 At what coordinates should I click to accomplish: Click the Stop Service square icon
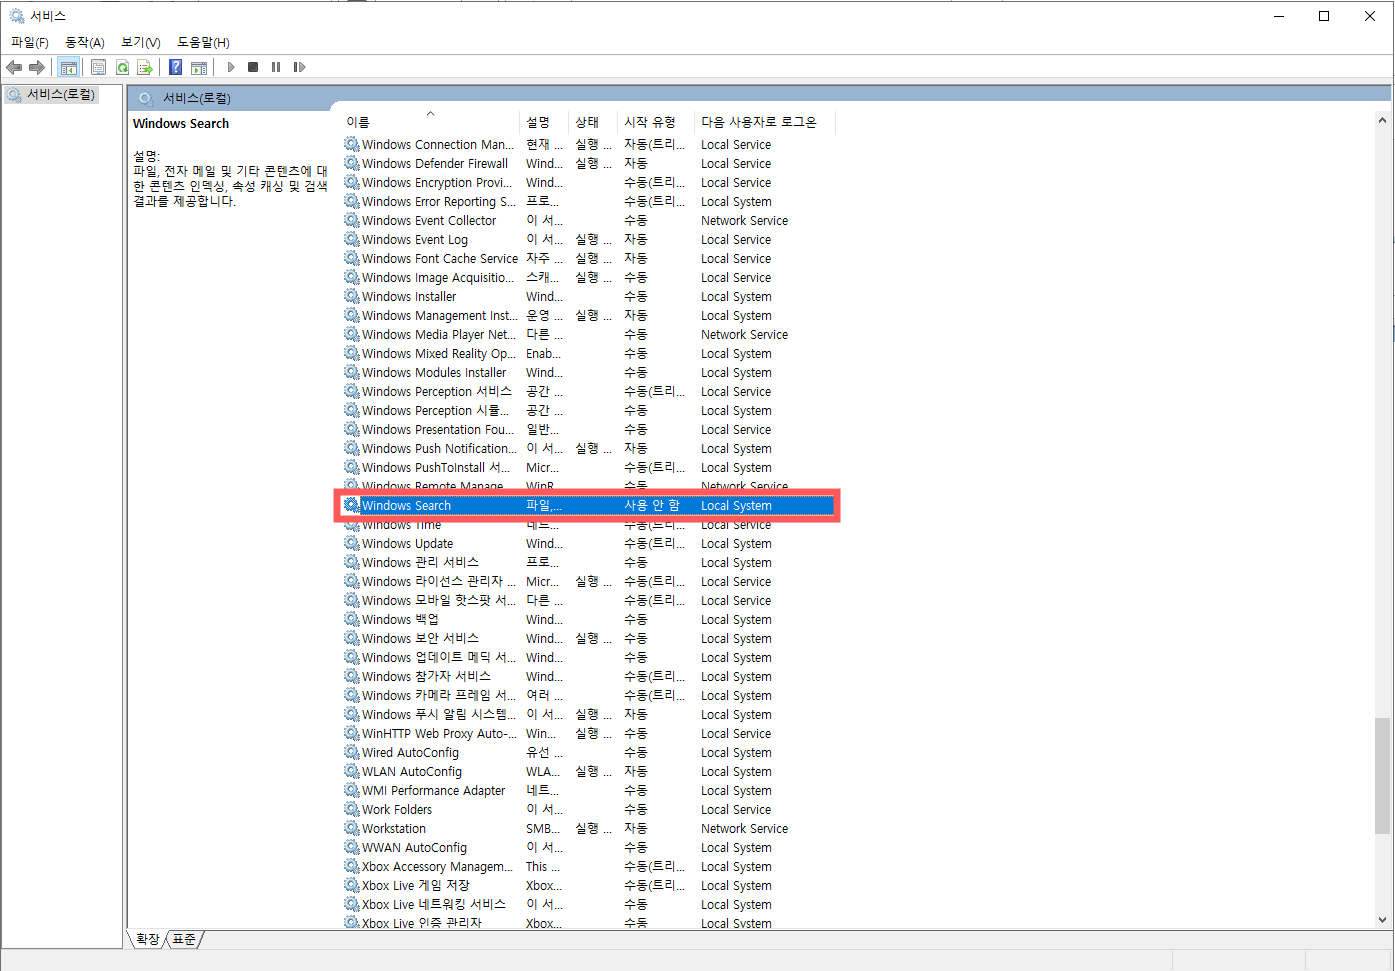(253, 67)
